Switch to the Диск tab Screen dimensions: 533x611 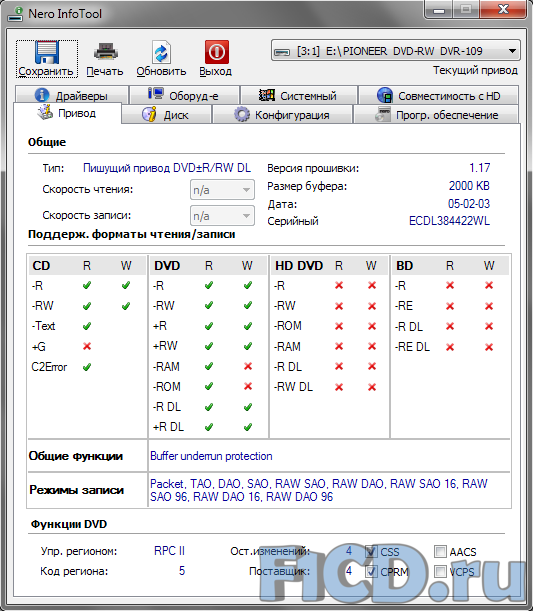coord(166,115)
